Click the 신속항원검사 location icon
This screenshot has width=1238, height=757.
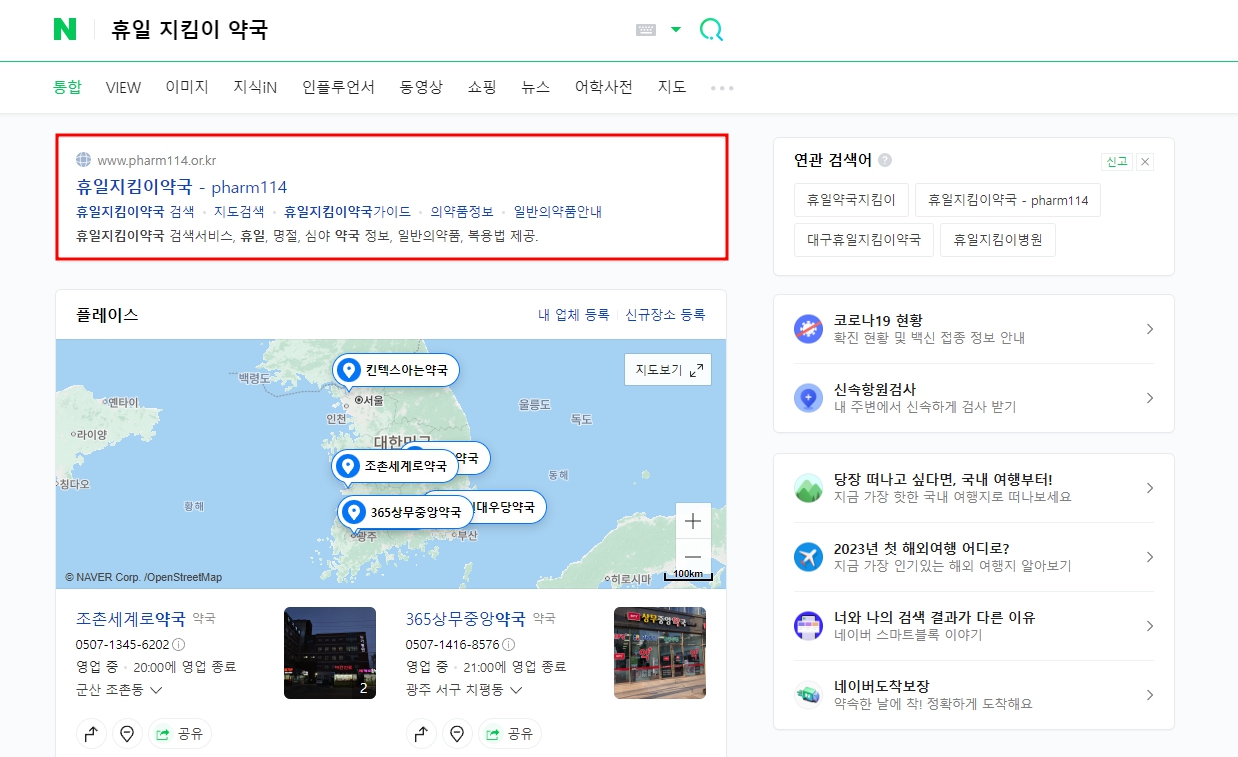point(808,398)
